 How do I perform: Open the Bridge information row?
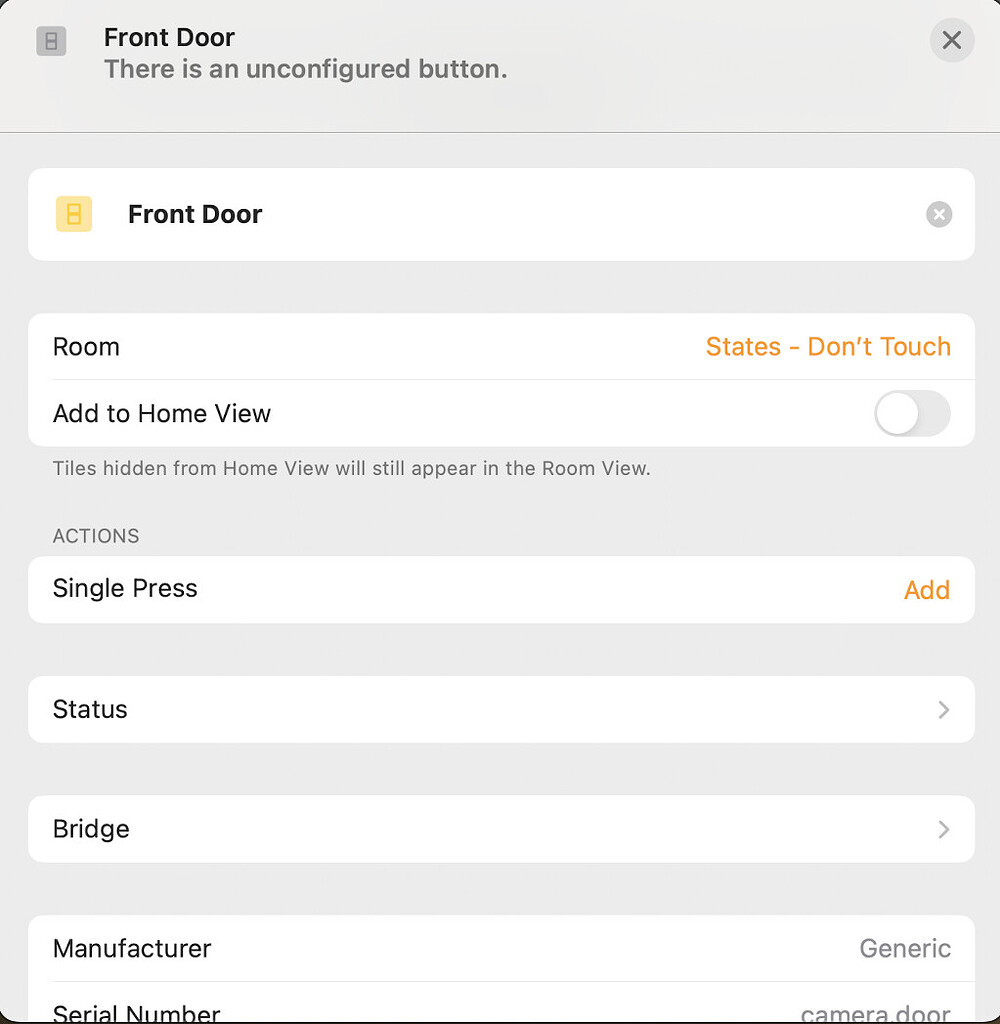click(500, 828)
